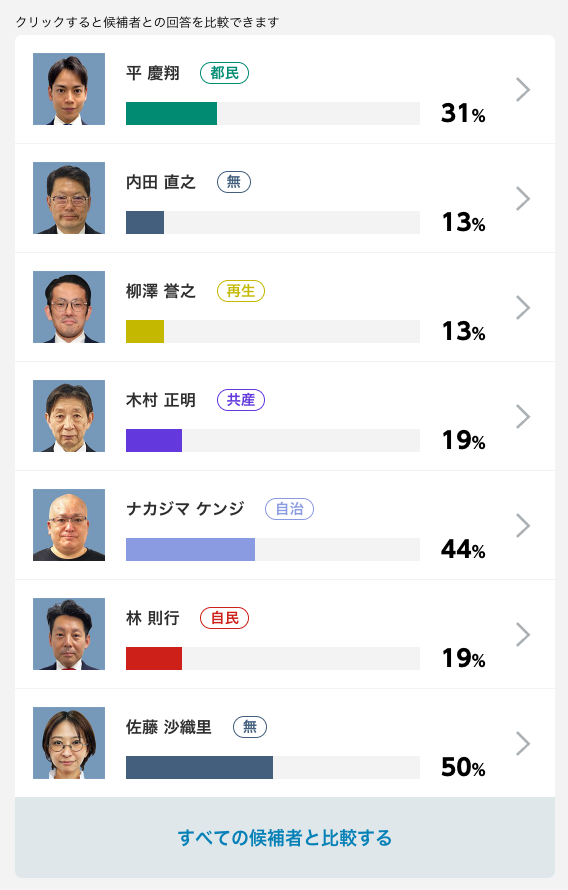Viewport: 568px width, 890px height.
Task: Expand 内田 直之 row chevron
Action: pyautogui.click(x=523, y=199)
